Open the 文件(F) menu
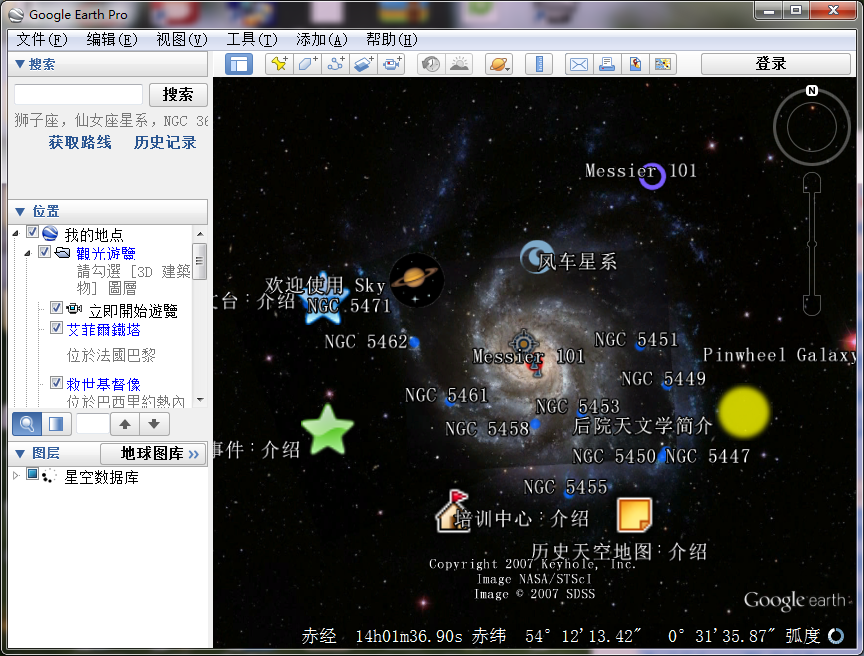Image resolution: width=864 pixels, height=656 pixels. coord(42,40)
